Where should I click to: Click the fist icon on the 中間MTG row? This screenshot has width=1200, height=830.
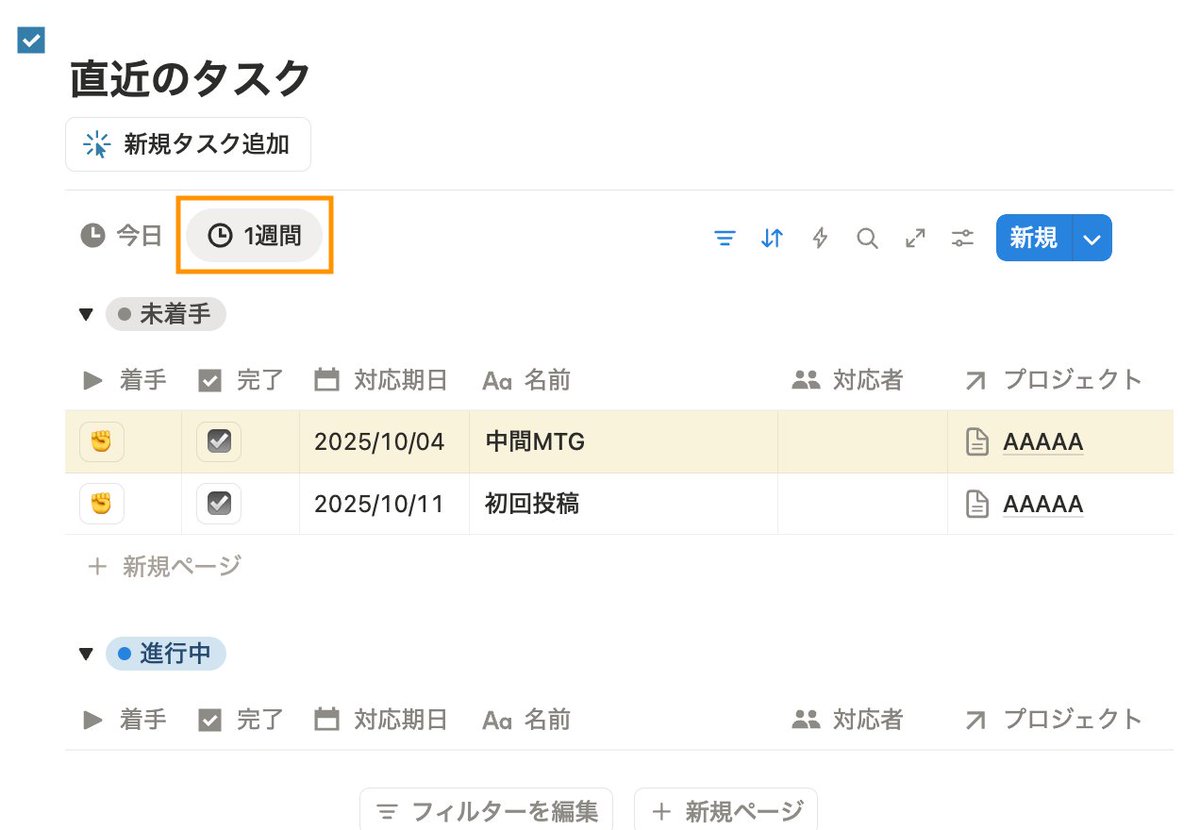(x=101, y=441)
